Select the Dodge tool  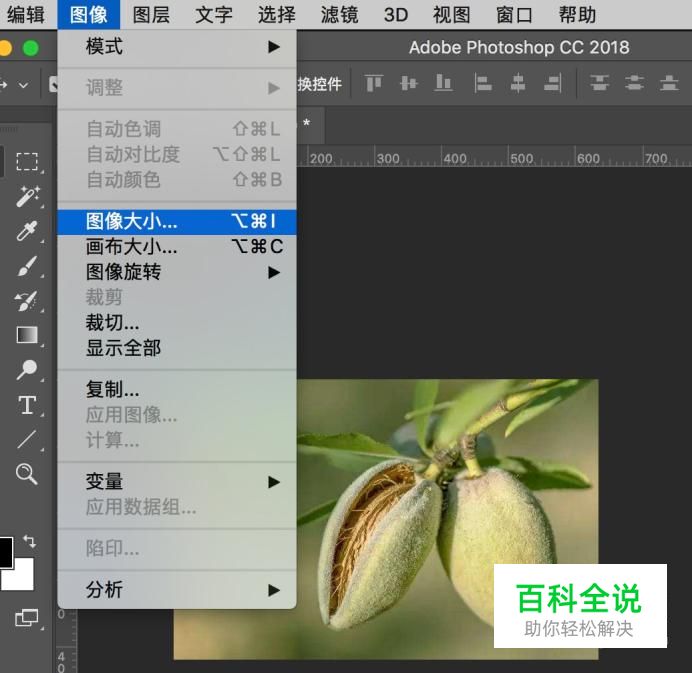(26, 369)
